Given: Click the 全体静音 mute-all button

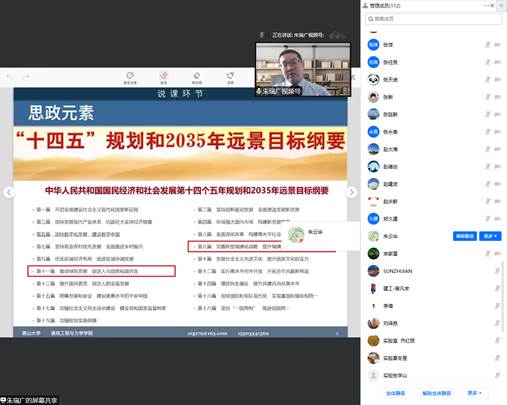Looking at the screenshot, I should point(395,393).
